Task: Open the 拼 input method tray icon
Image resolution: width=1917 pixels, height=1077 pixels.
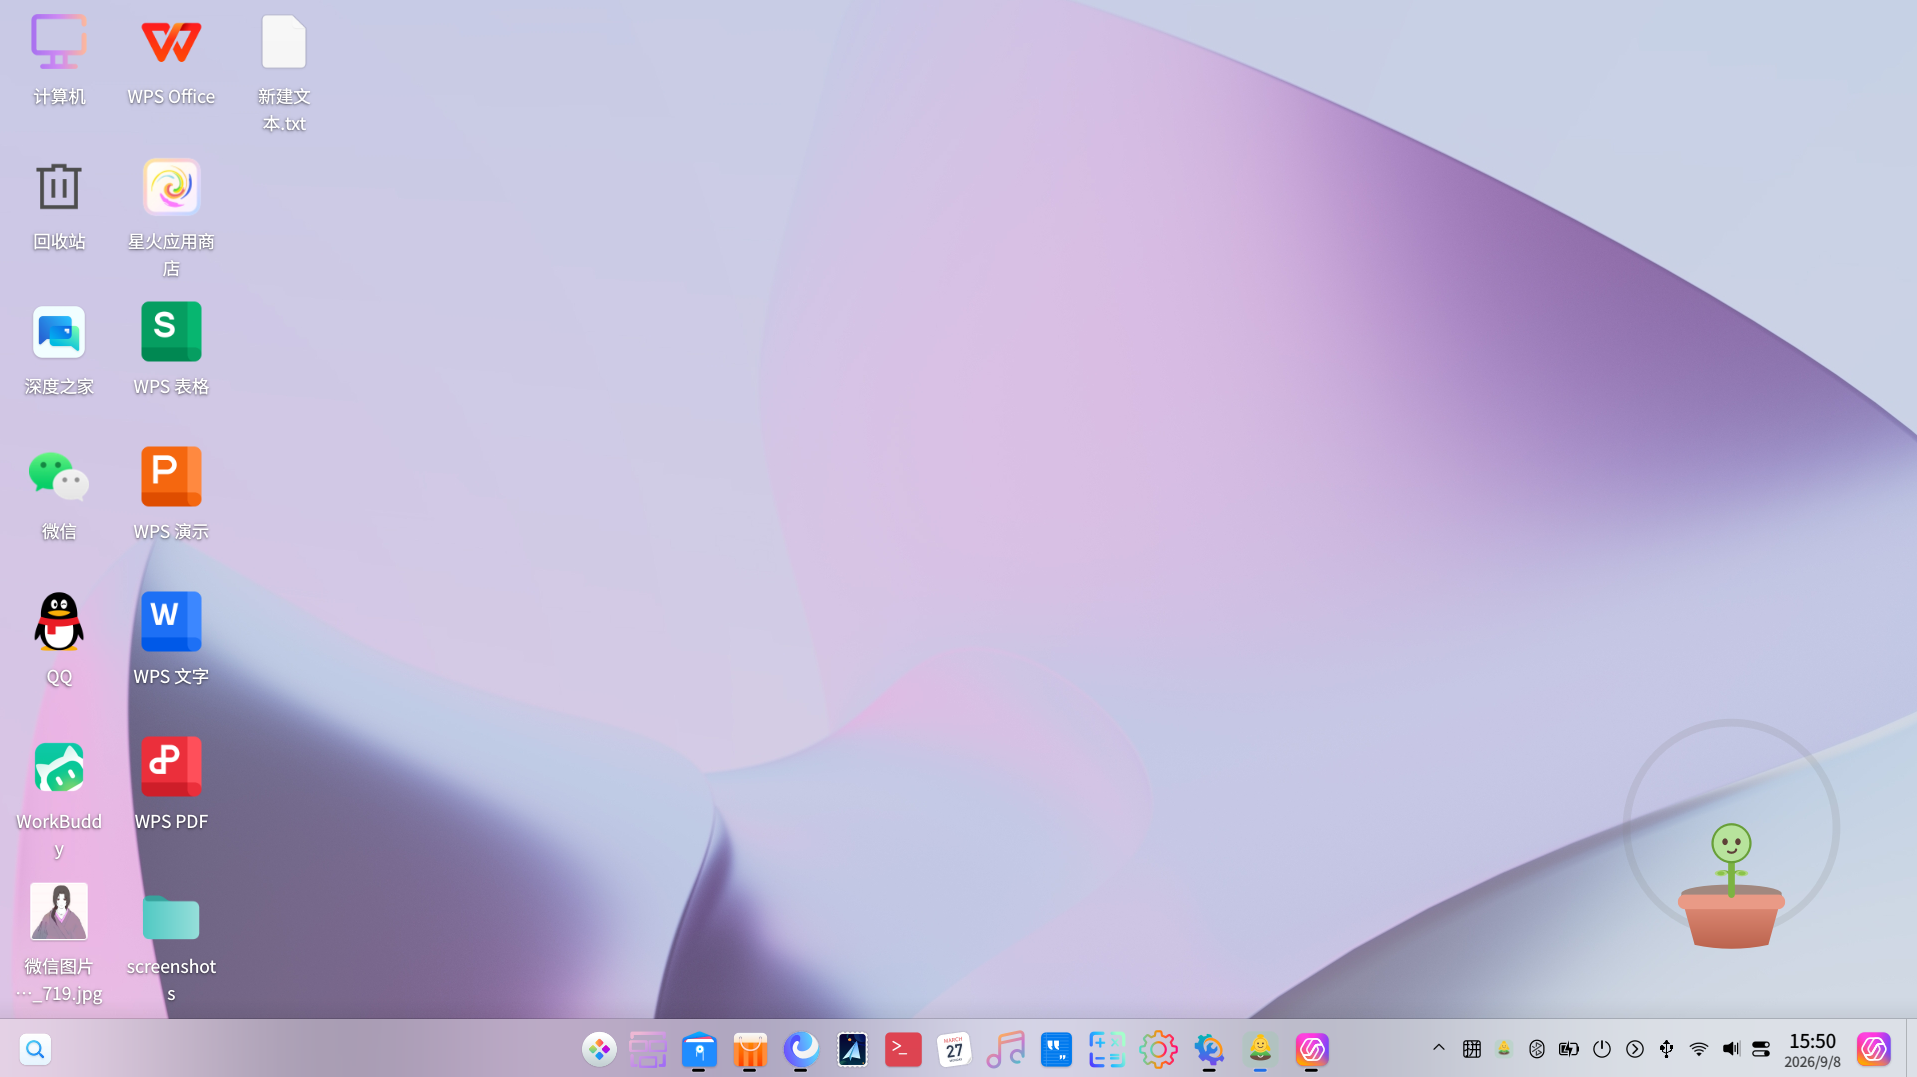Action: pyautogui.click(x=1472, y=1049)
